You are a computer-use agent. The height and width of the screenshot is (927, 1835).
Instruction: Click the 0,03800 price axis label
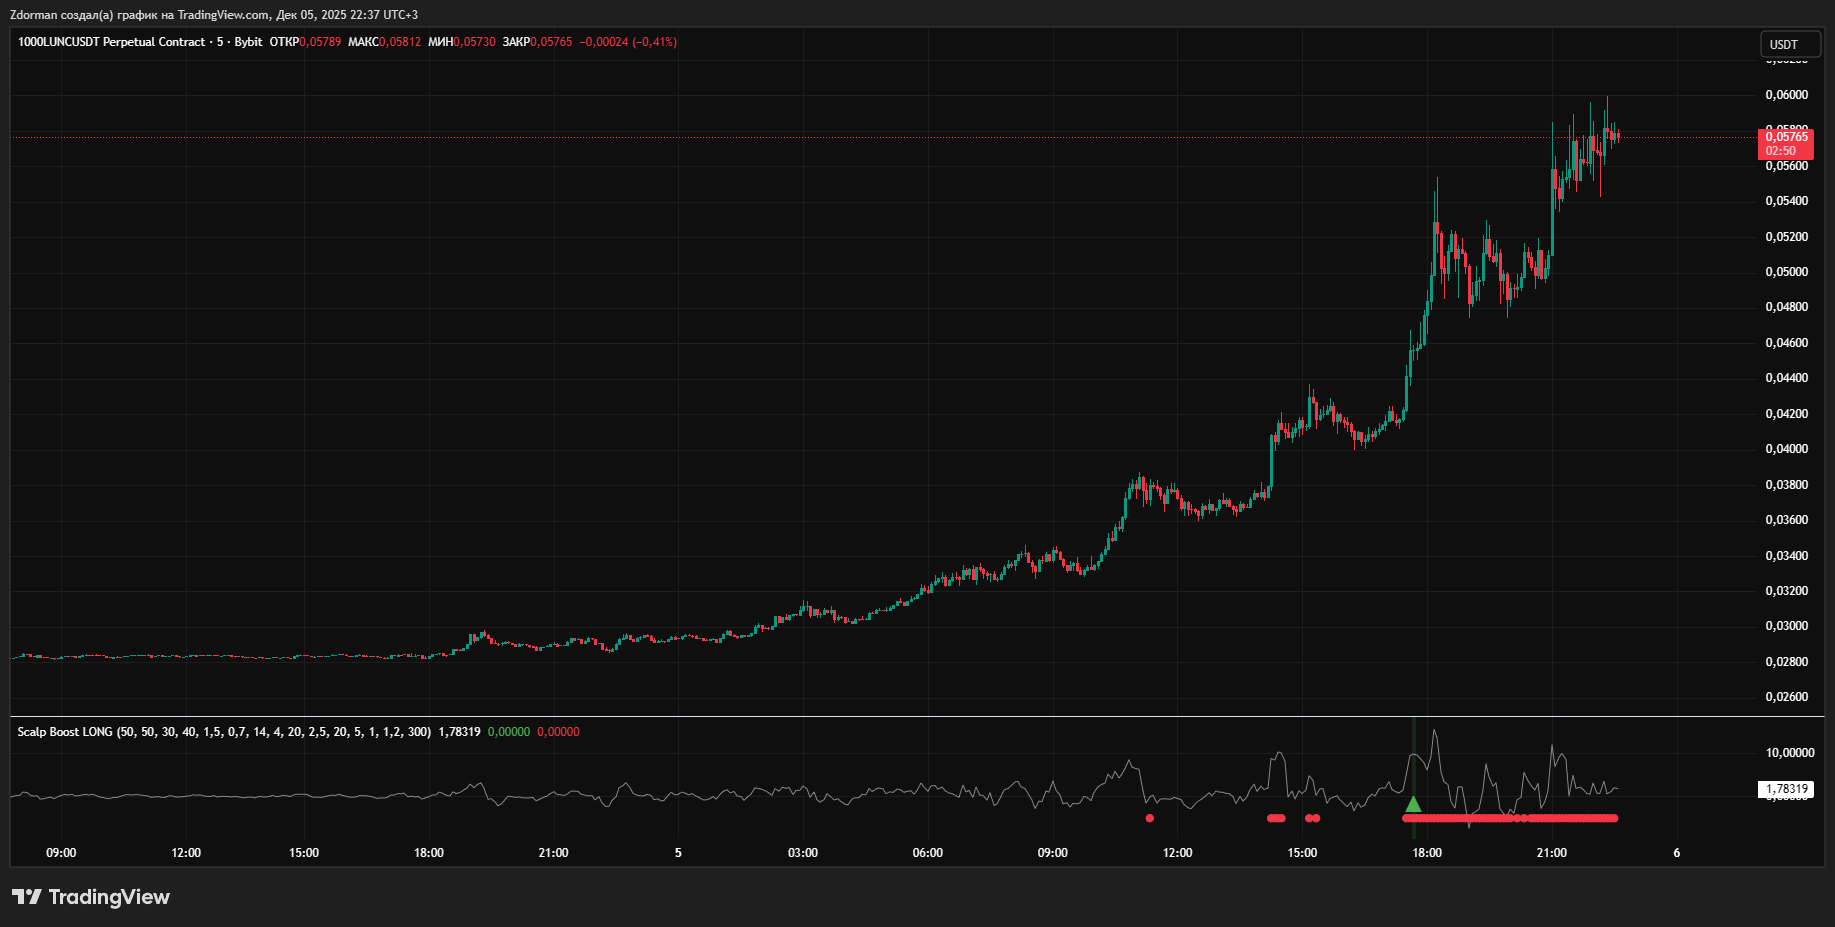(x=1786, y=485)
